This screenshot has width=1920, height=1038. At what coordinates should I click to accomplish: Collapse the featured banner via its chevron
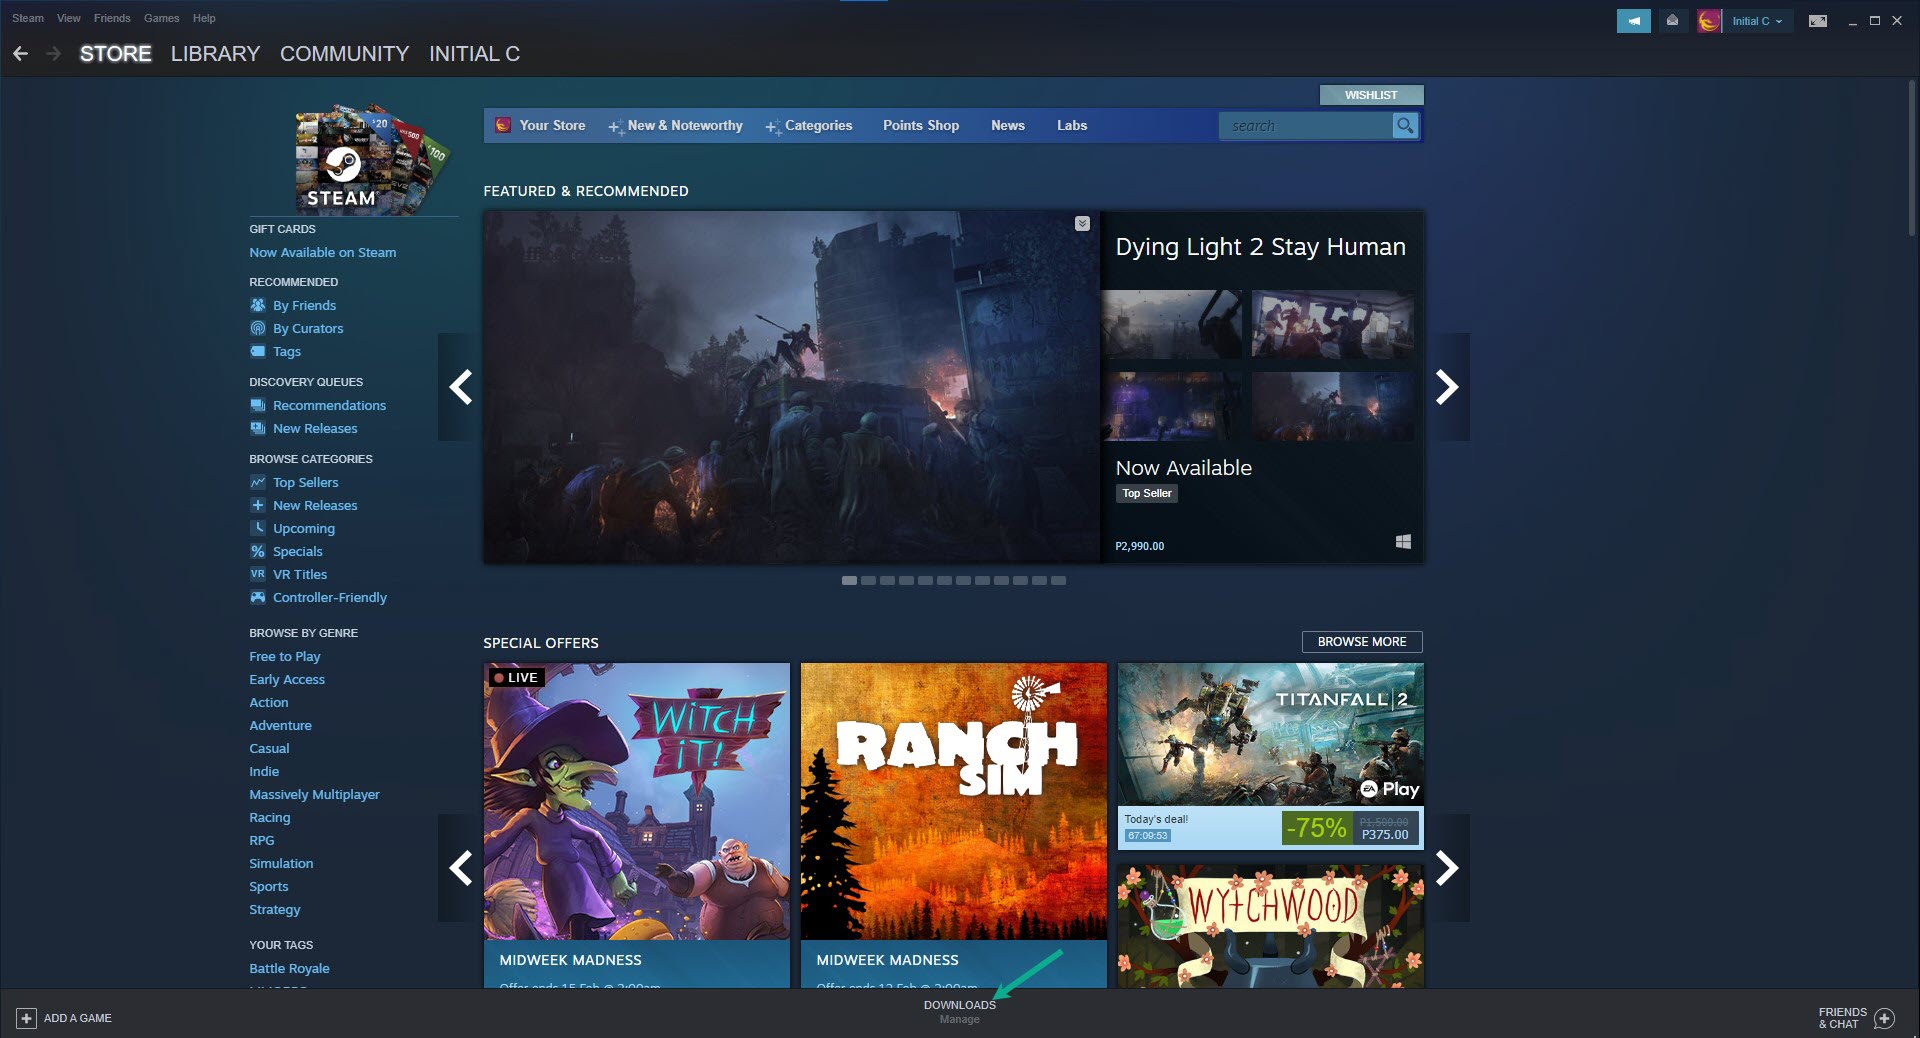1083,223
